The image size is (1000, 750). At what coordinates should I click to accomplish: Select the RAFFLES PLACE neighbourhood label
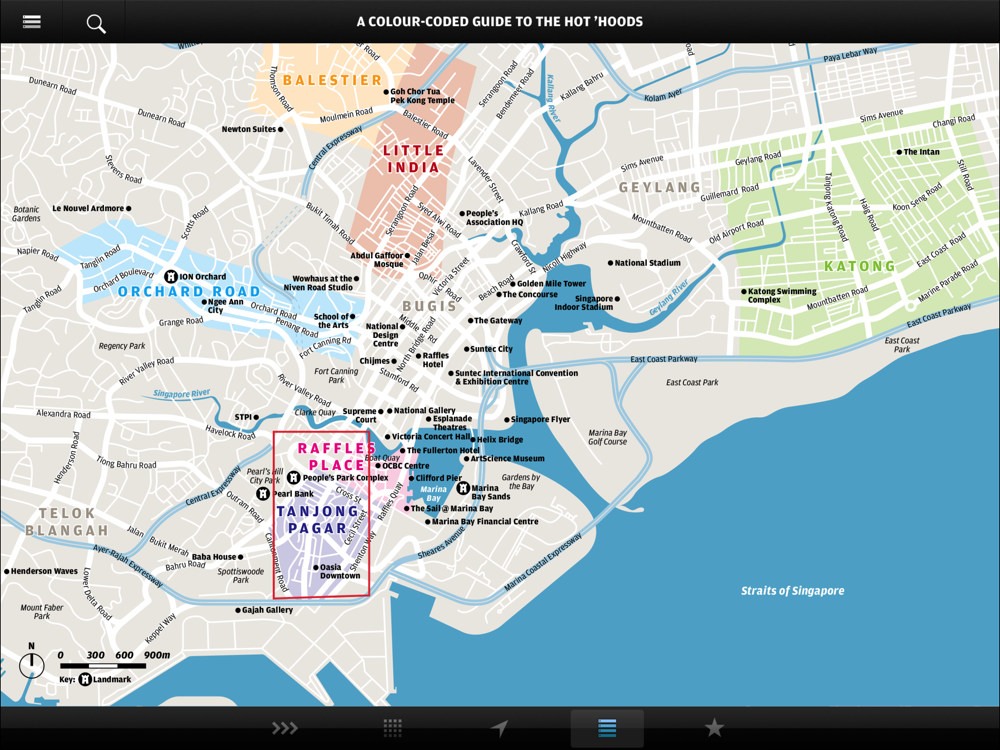tap(337, 457)
